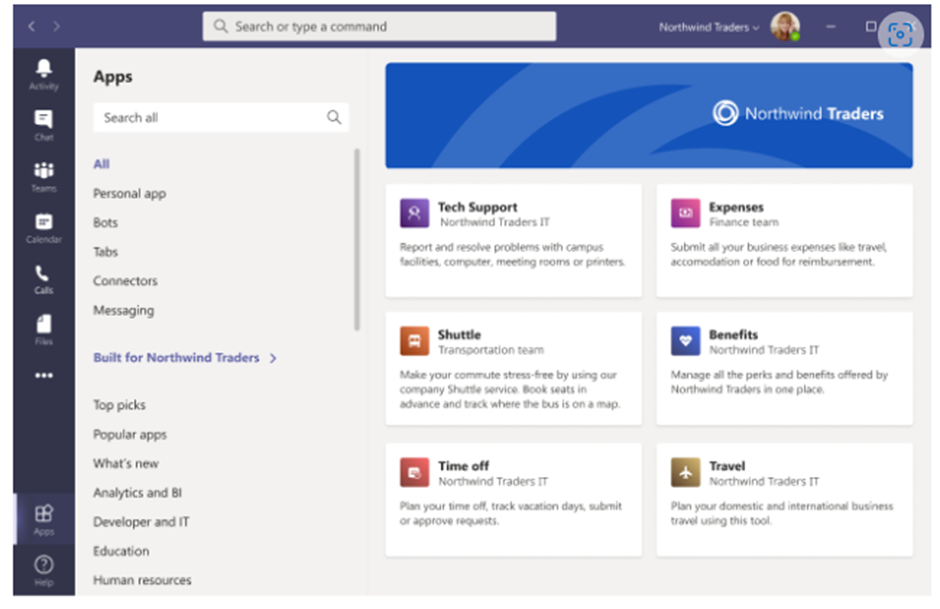Screen dimensions: 940x609
Task: Click the back navigation arrow
Action: (x=32, y=26)
